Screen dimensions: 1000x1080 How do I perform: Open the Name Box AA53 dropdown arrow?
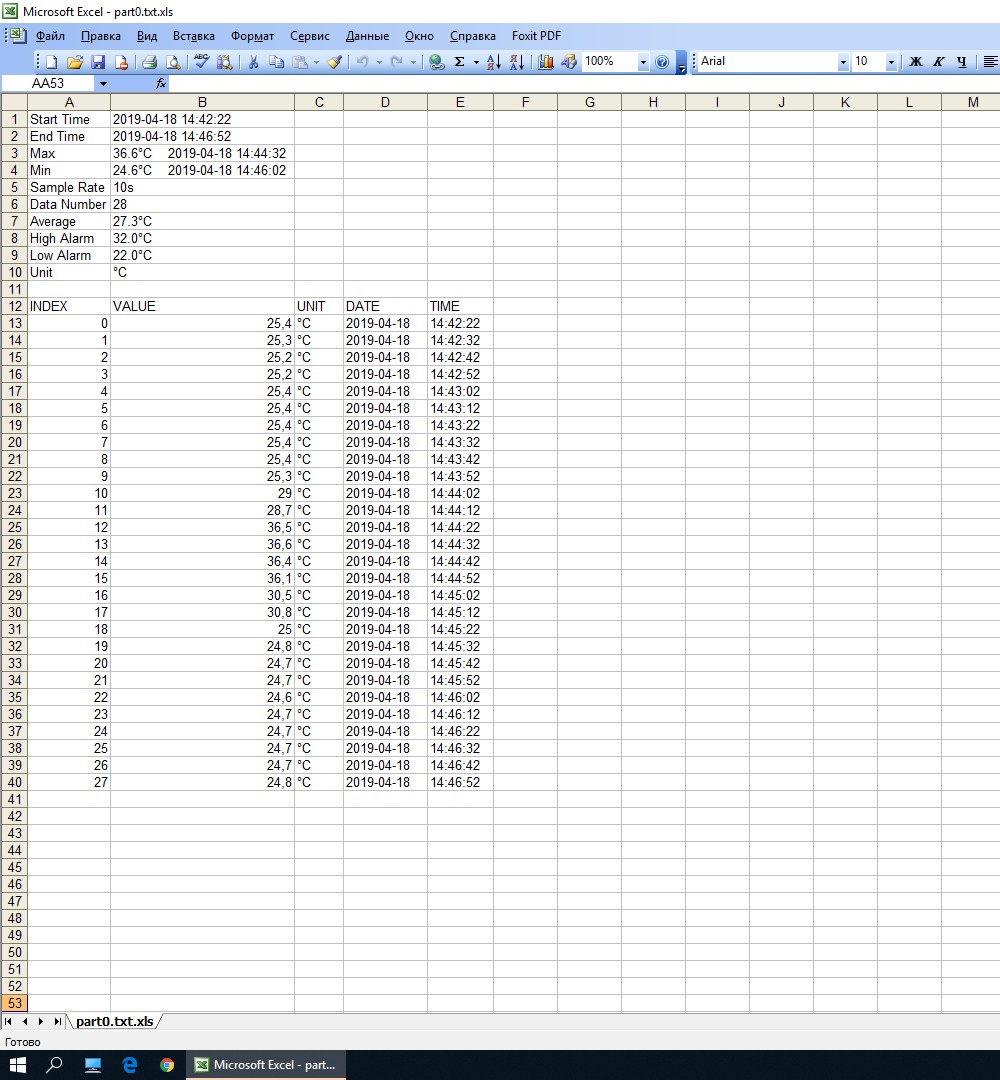pyautogui.click(x=103, y=83)
